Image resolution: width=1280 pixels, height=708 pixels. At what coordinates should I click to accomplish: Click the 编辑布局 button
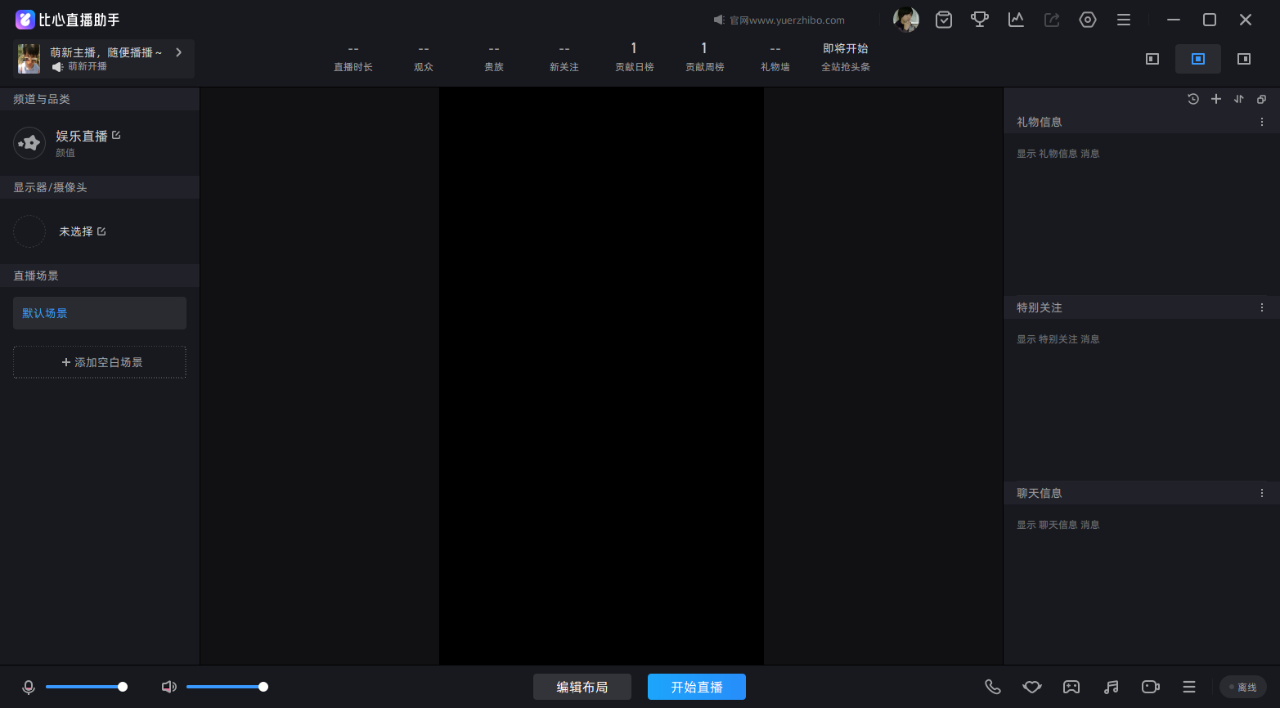582,687
